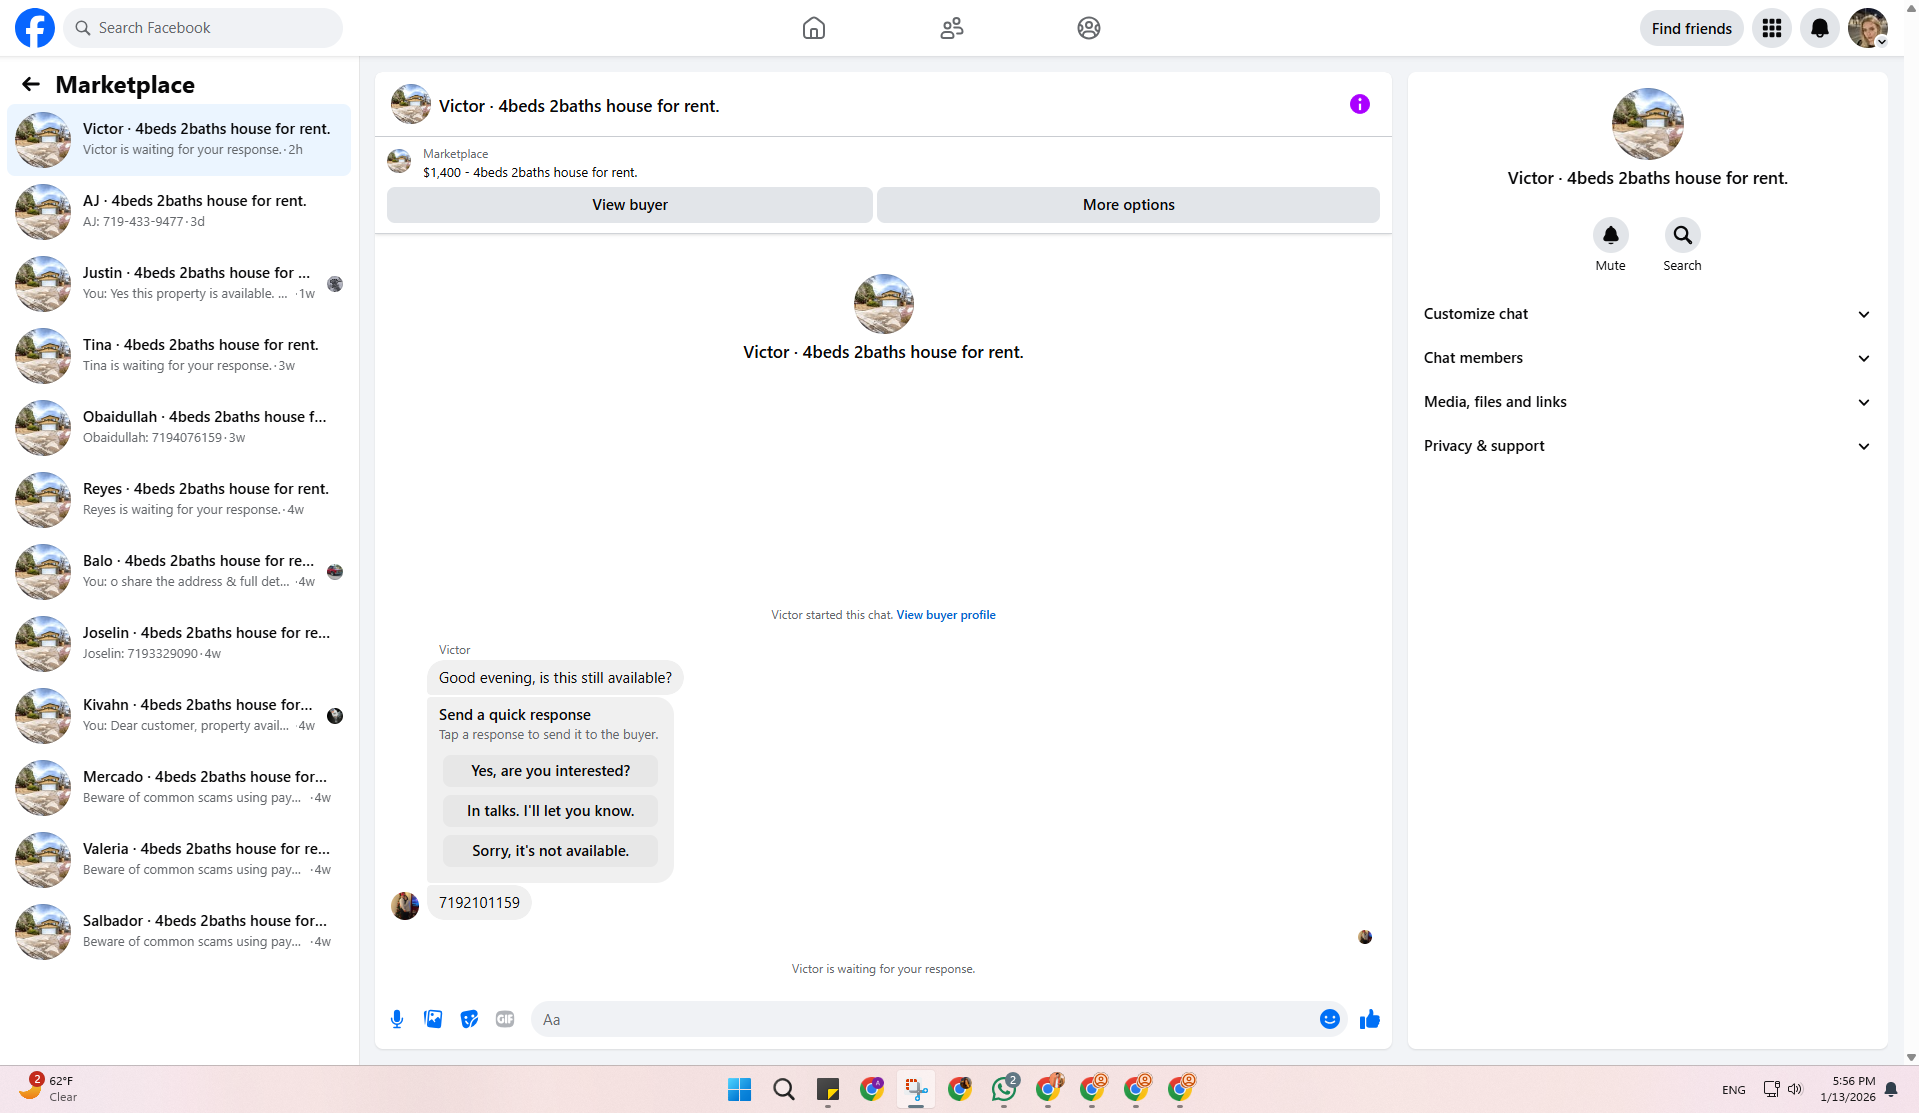1919x1113 pixels.
Task: Open conversation information purple icon
Action: point(1360,104)
